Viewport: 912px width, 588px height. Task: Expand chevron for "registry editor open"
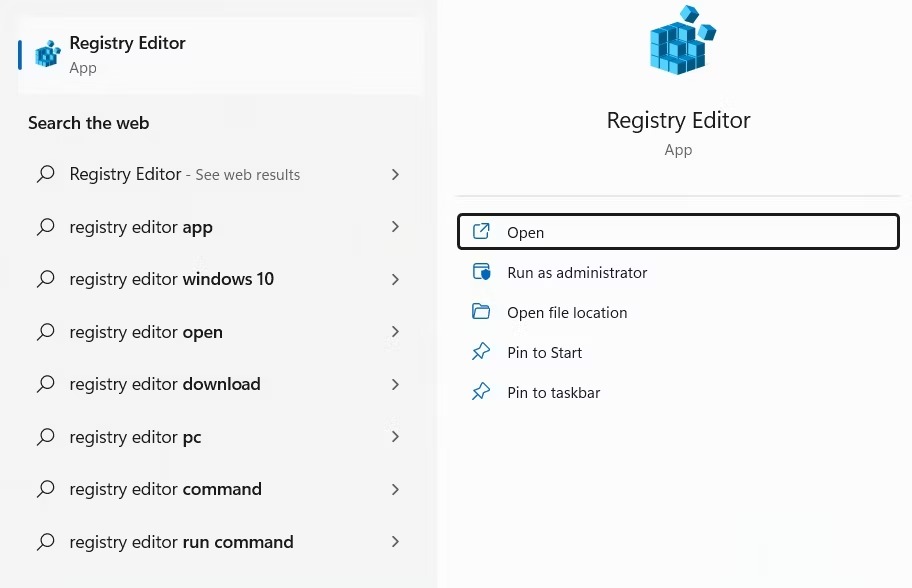(x=396, y=332)
